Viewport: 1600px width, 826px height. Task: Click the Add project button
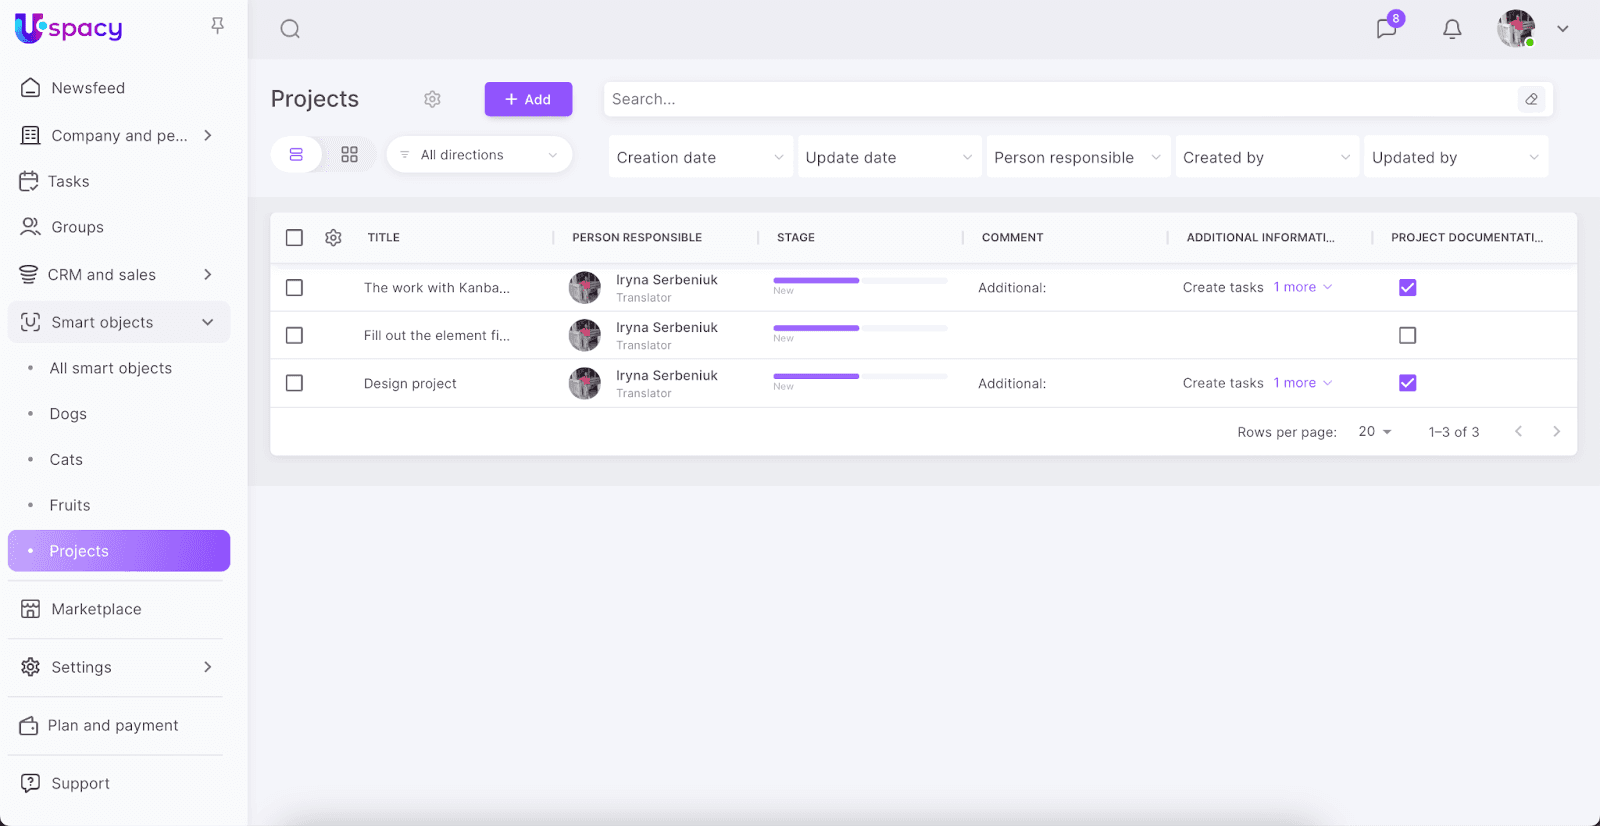(528, 99)
